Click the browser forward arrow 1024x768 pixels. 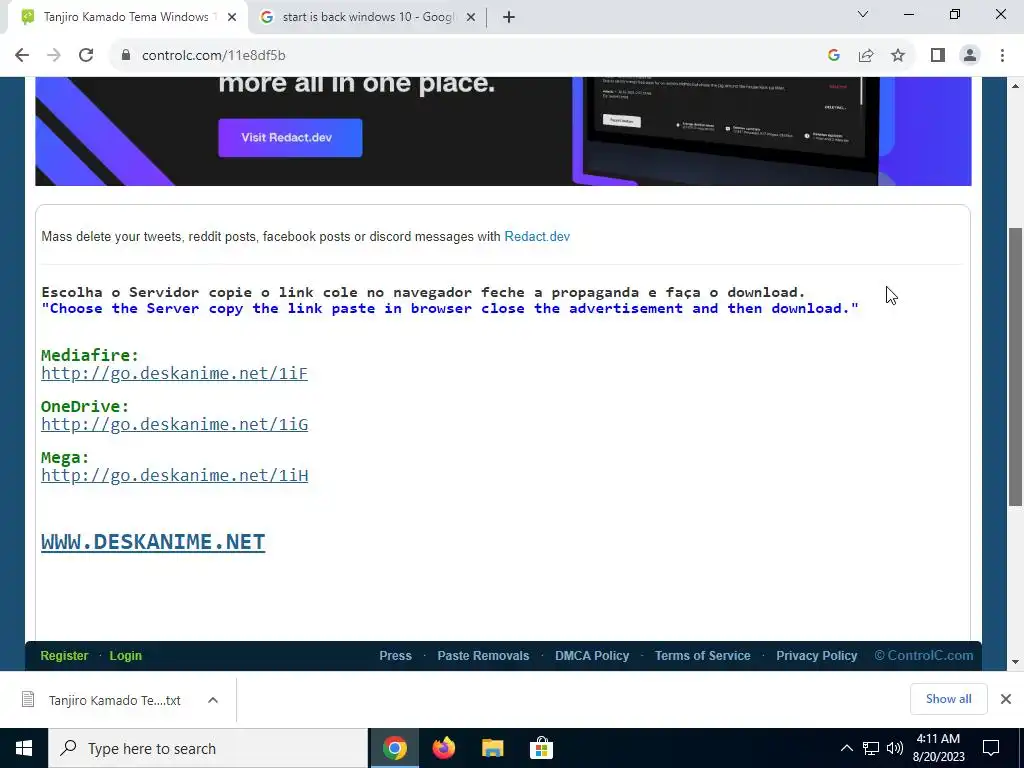coord(54,56)
